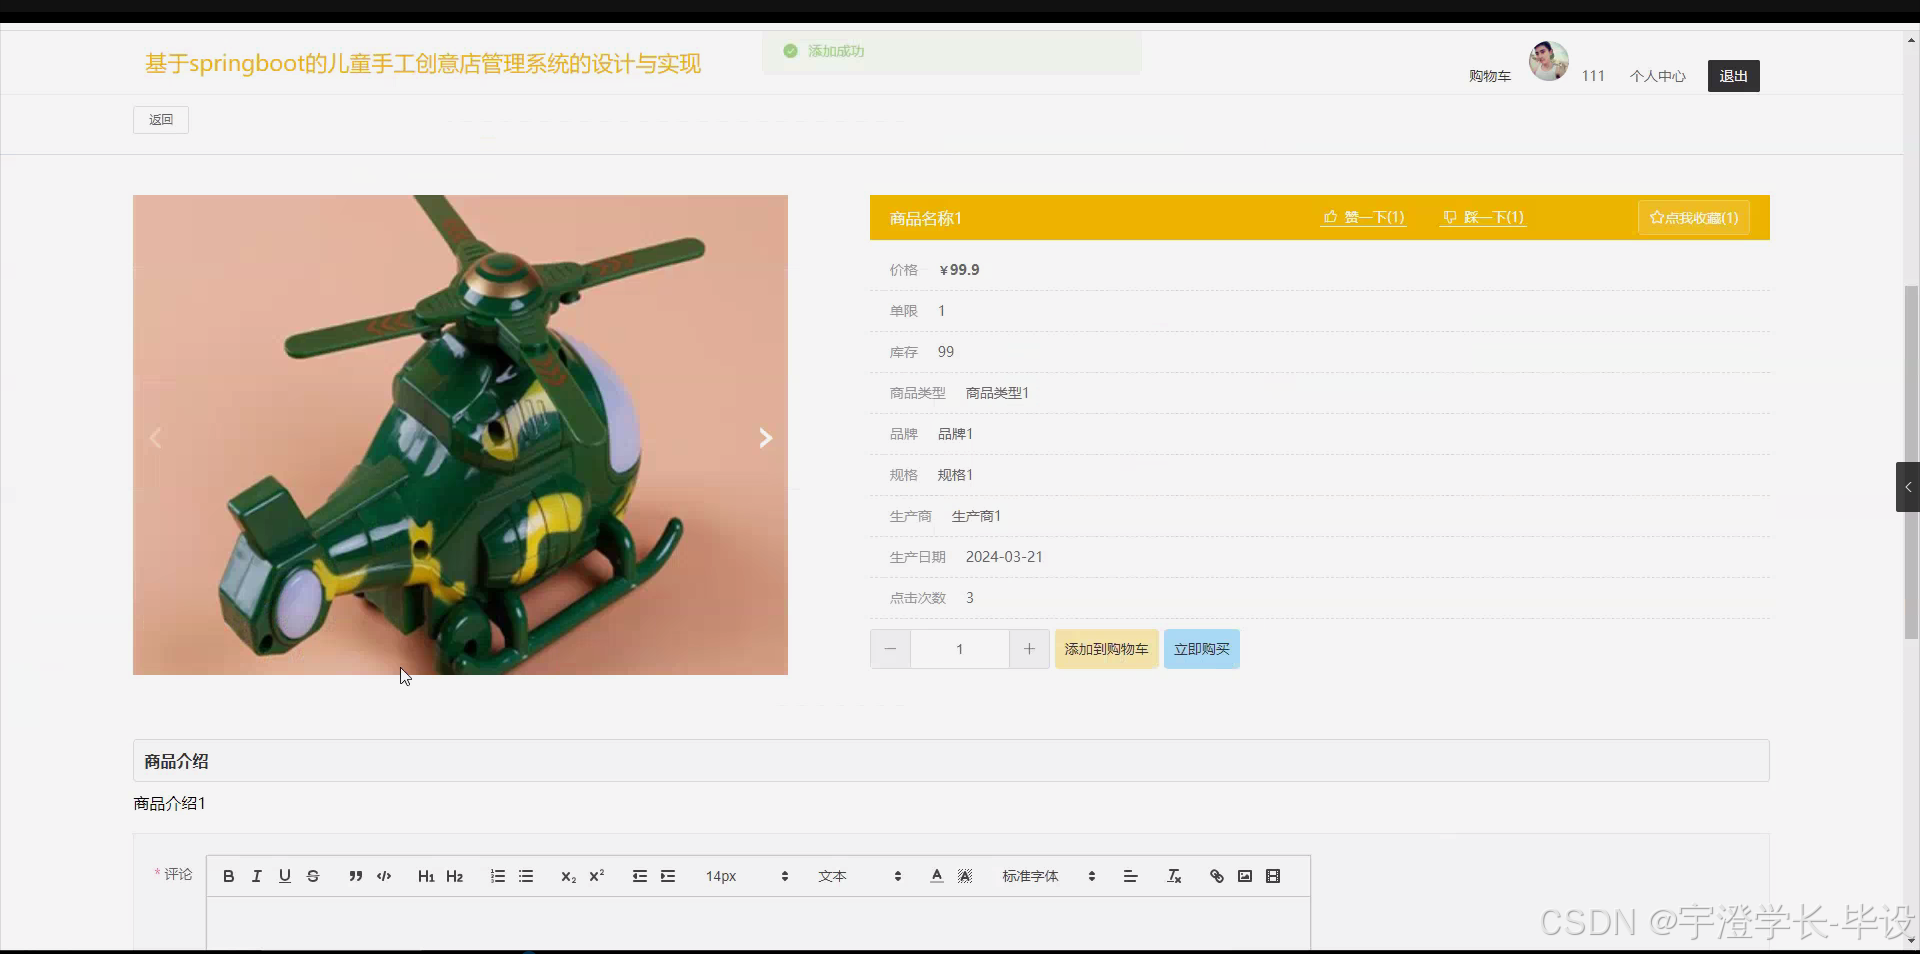Expand the 标准字体 font family dropdown

click(1045, 876)
